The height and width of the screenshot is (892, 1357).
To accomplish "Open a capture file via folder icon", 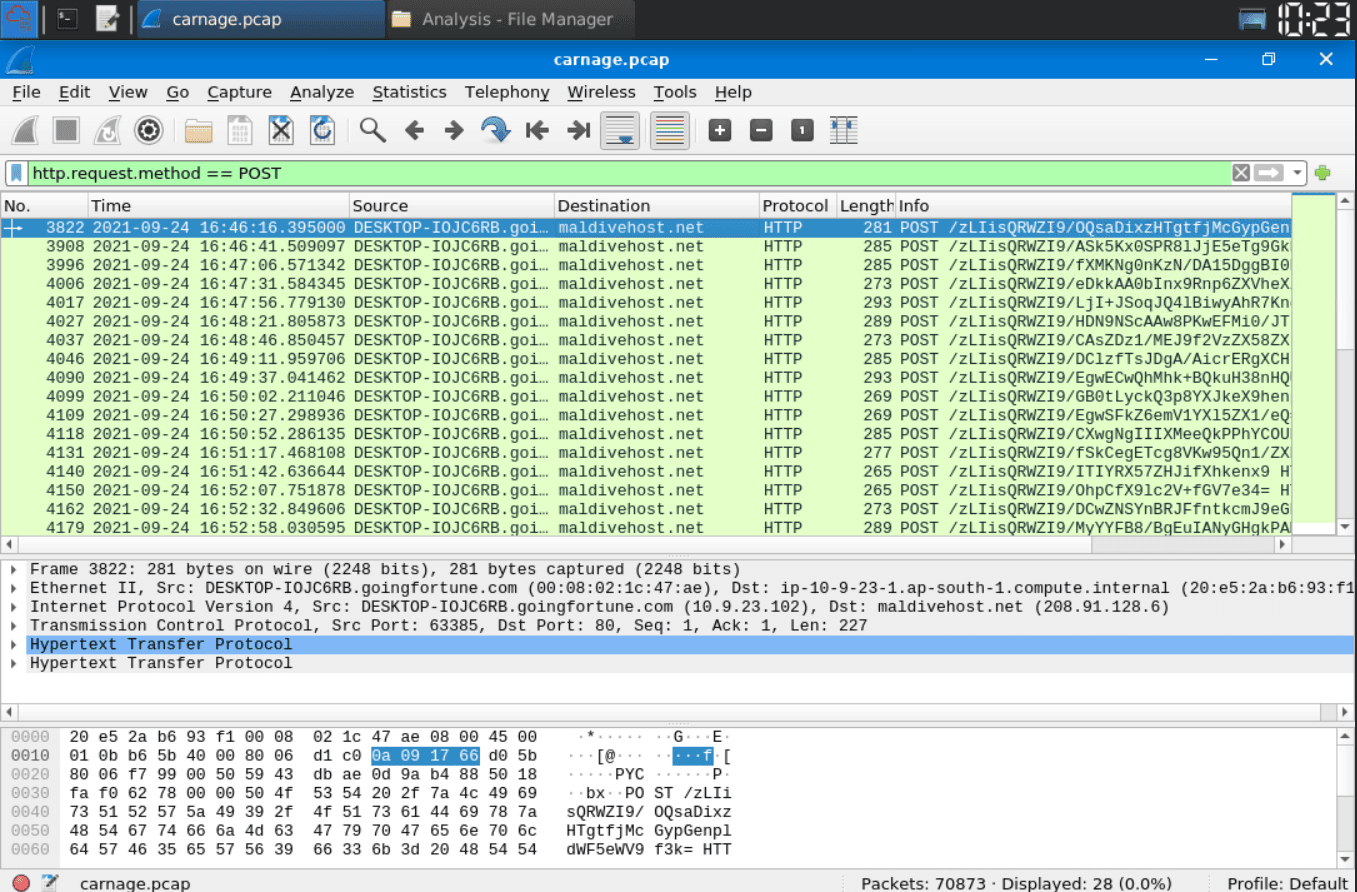I will (x=198, y=130).
